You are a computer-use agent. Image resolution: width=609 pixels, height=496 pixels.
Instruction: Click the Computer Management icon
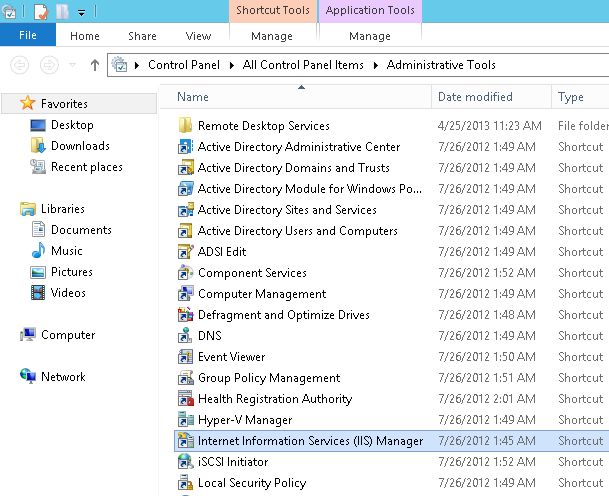[185, 293]
